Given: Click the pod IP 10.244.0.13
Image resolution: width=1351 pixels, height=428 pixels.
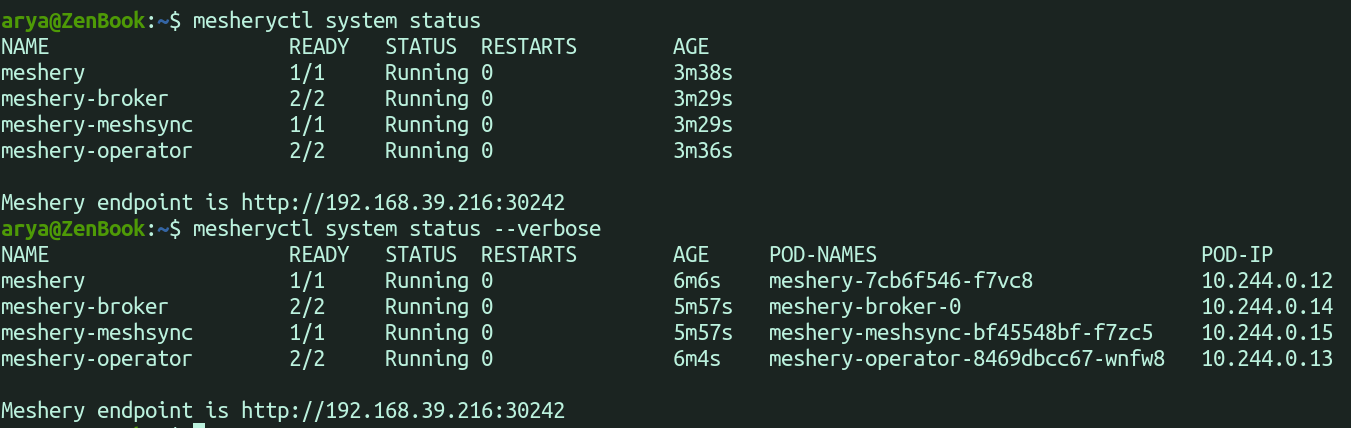Looking at the screenshot, I should coord(1267,358).
